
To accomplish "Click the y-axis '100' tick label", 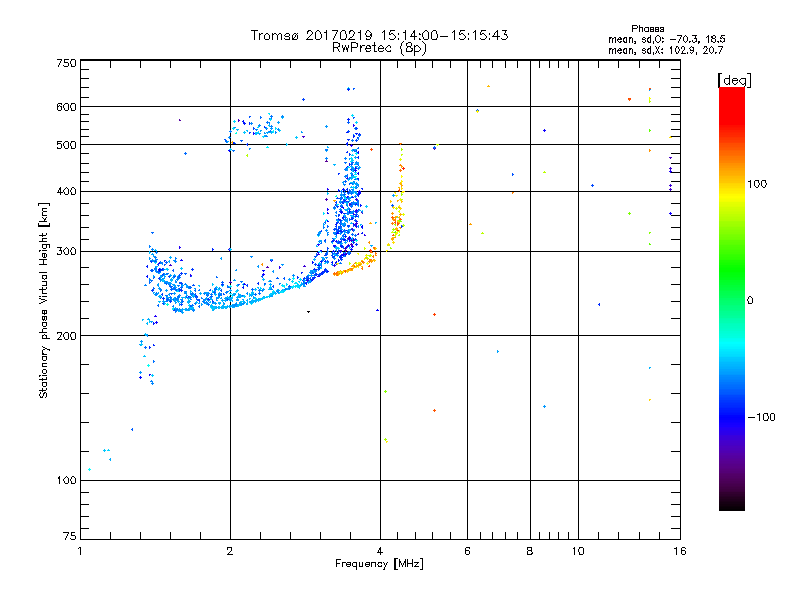I will coord(66,481).
